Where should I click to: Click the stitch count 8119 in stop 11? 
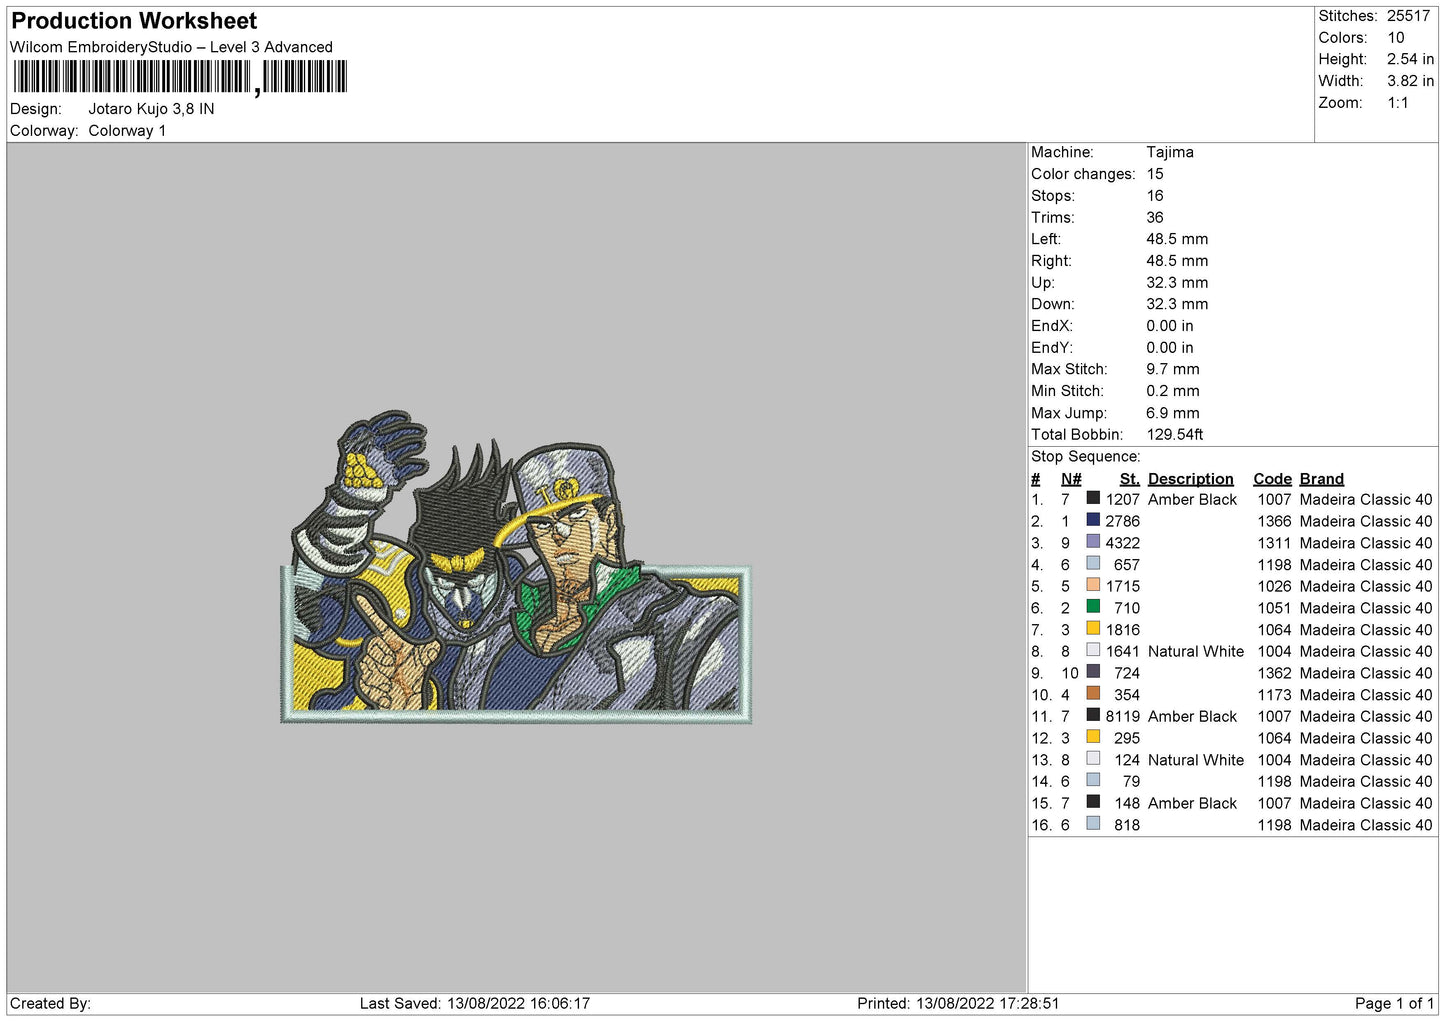(x=1122, y=716)
